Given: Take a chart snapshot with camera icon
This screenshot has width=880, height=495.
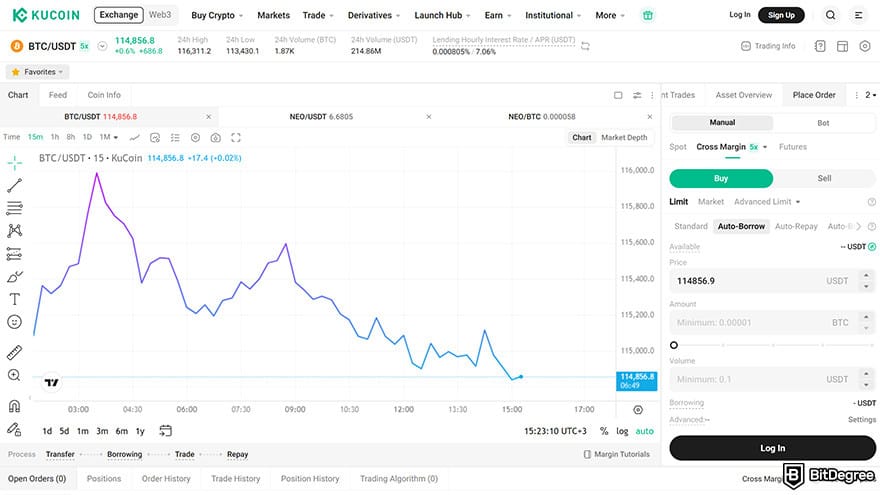Looking at the screenshot, I should 216,138.
